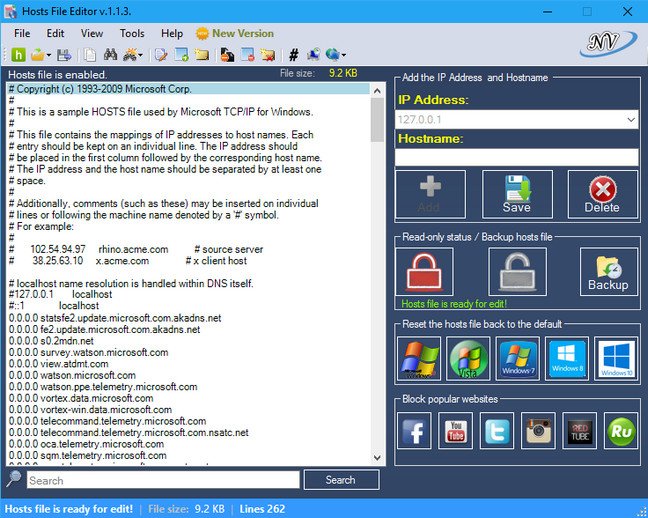Image resolution: width=648 pixels, height=518 pixels.
Task: Click the Hostname input field
Action: (516, 157)
